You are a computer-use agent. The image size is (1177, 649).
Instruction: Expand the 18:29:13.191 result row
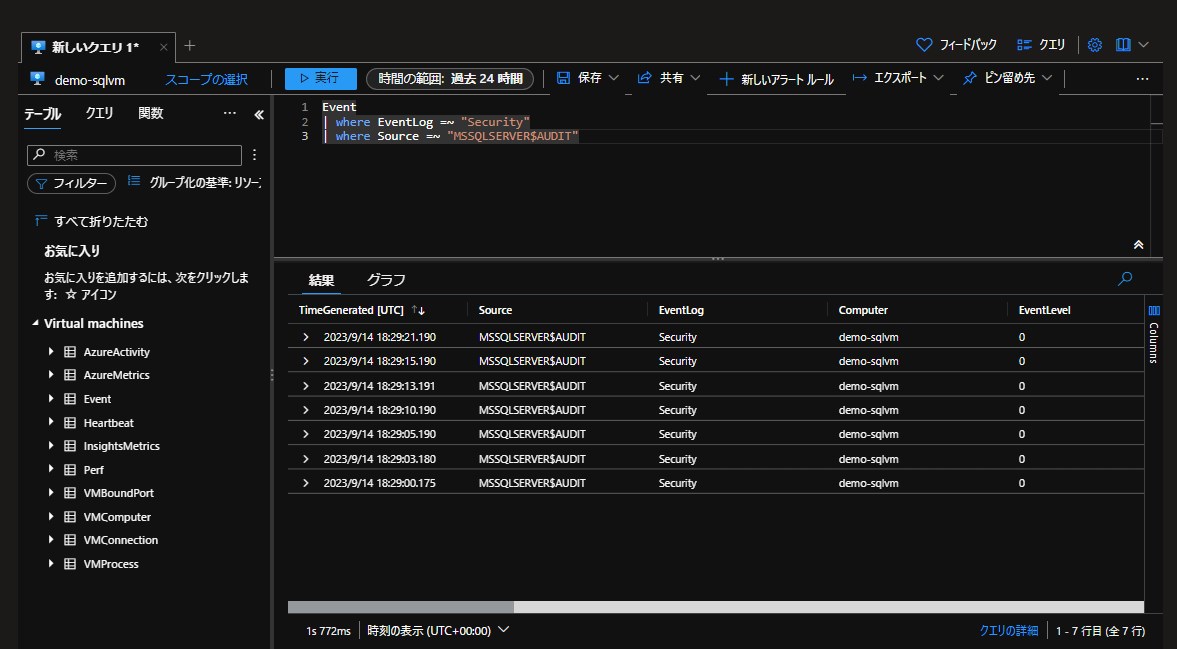pos(306,386)
